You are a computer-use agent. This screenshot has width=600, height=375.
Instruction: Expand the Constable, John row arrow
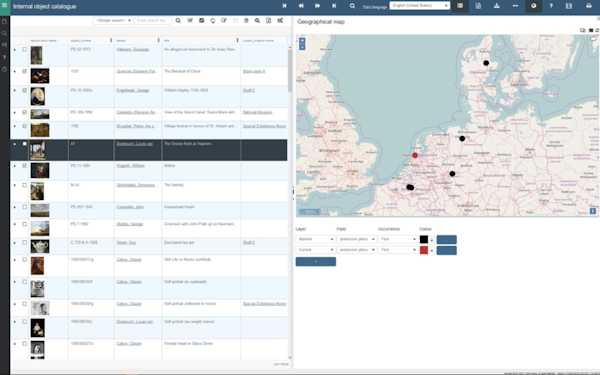click(x=15, y=207)
